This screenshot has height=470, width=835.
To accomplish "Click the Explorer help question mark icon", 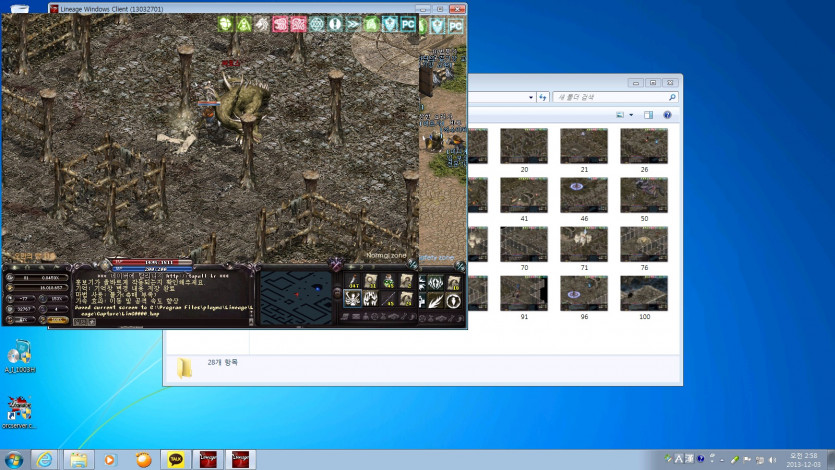I will [667, 115].
